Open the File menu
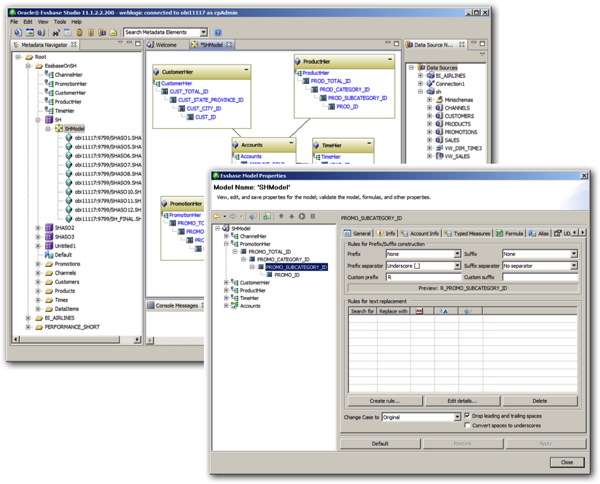600x484 pixels. coord(14,22)
